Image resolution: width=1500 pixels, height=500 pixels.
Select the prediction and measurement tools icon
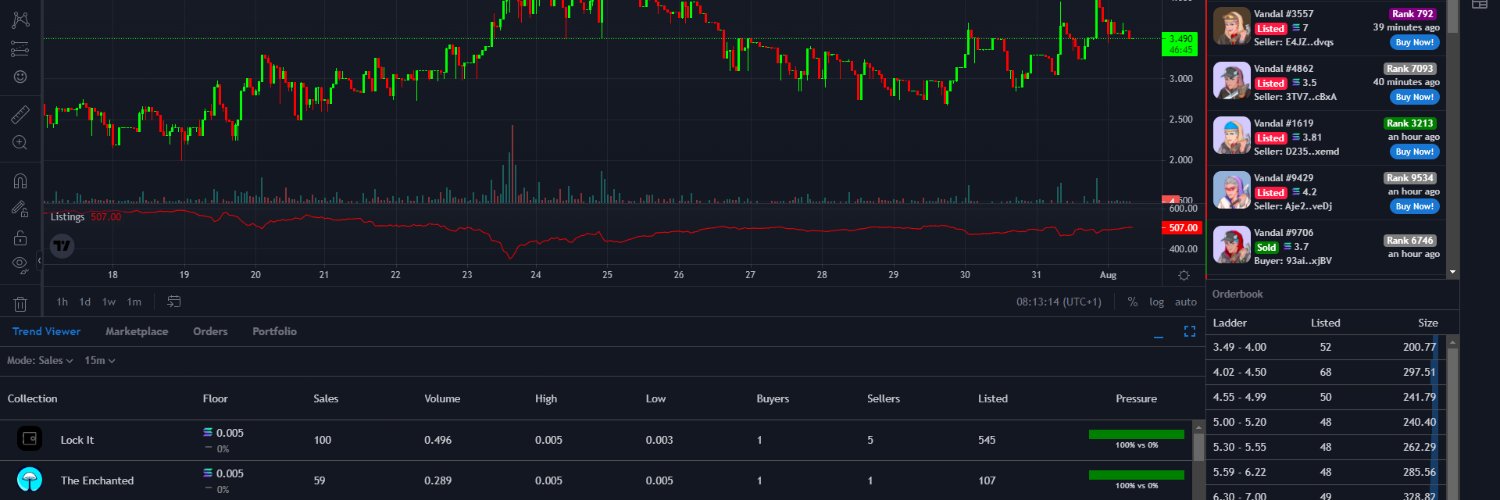coord(20,47)
